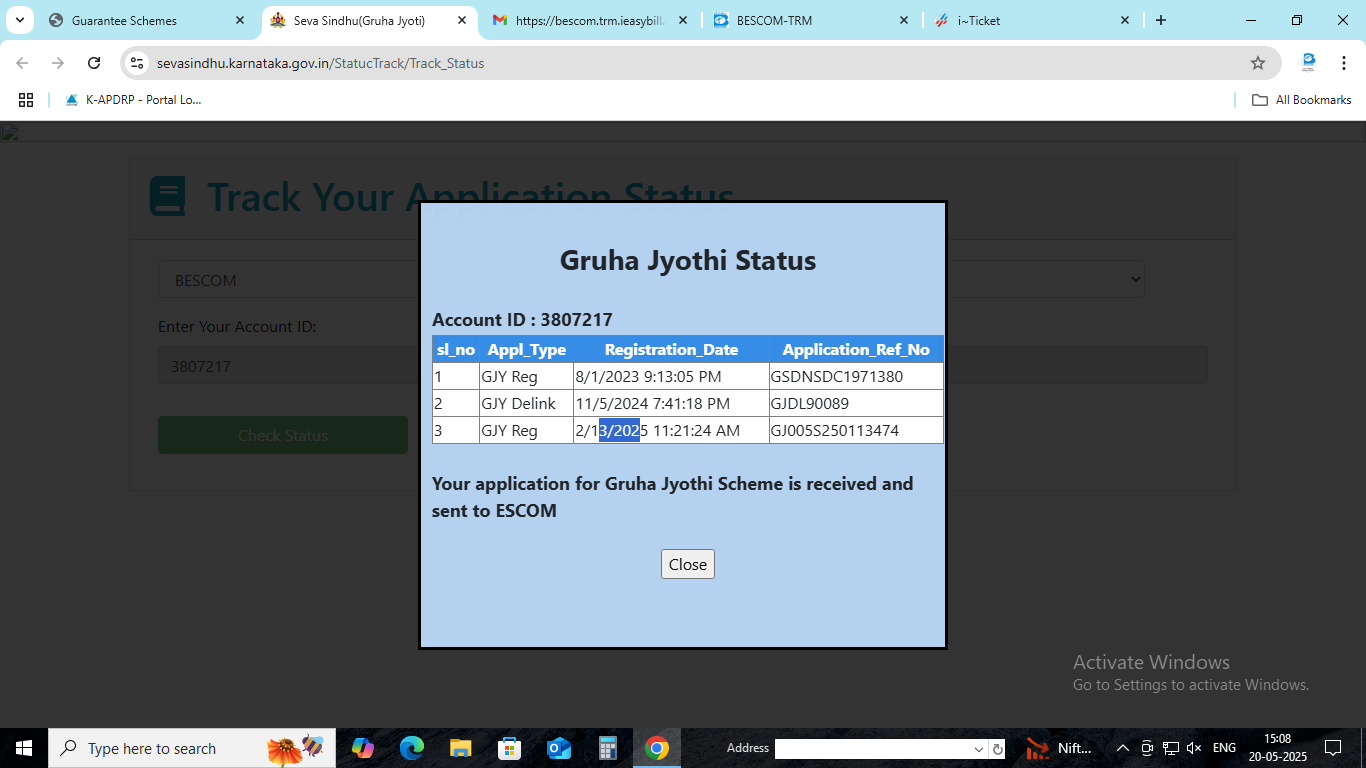
Task: Open the Nifty stock widget on taskbar
Action: pyautogui.click(x=1060, y=748)
